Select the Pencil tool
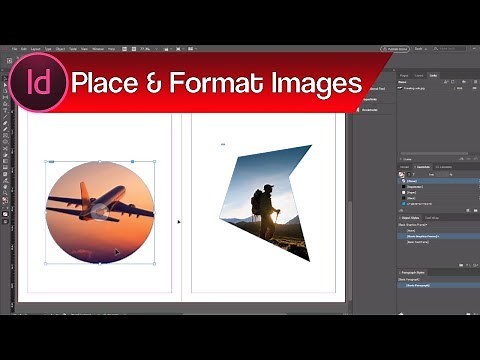Screen dimensions: 480x360 [x=5, y=129]
